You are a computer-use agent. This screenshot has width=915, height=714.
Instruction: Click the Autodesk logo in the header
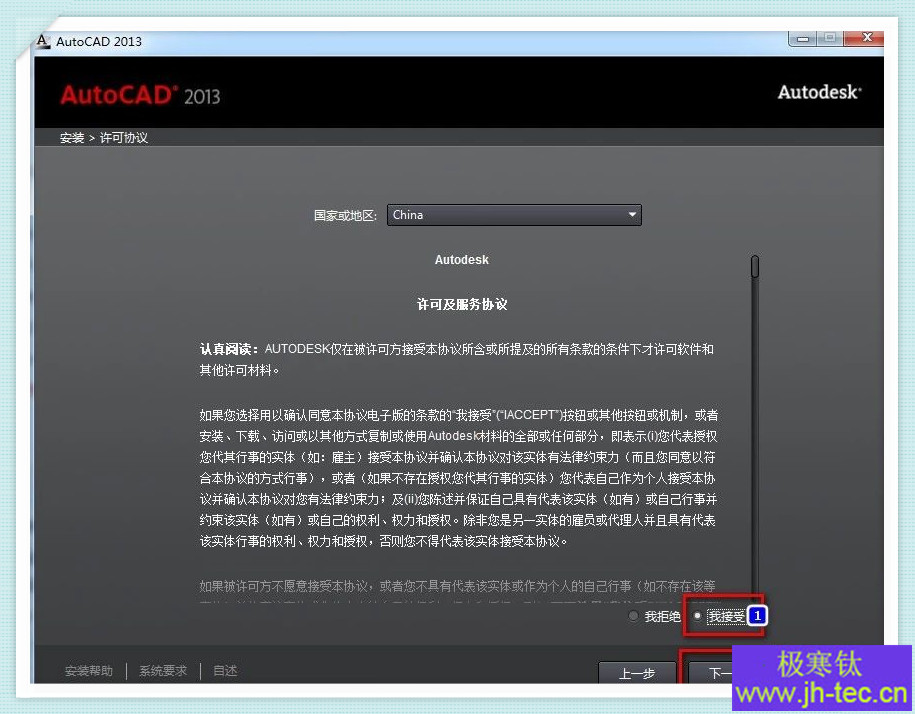819,92
